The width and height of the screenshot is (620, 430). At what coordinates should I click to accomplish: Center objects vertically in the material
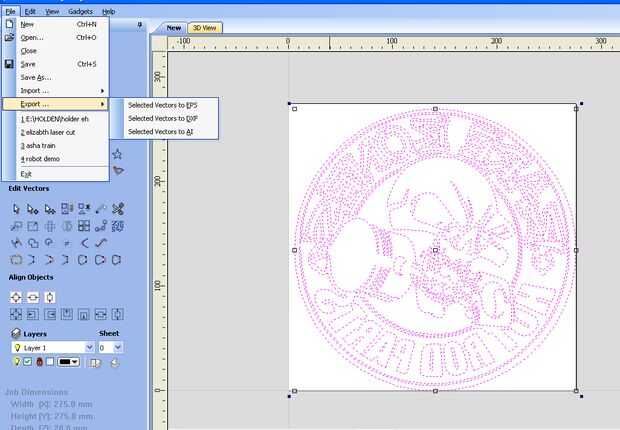50,297
